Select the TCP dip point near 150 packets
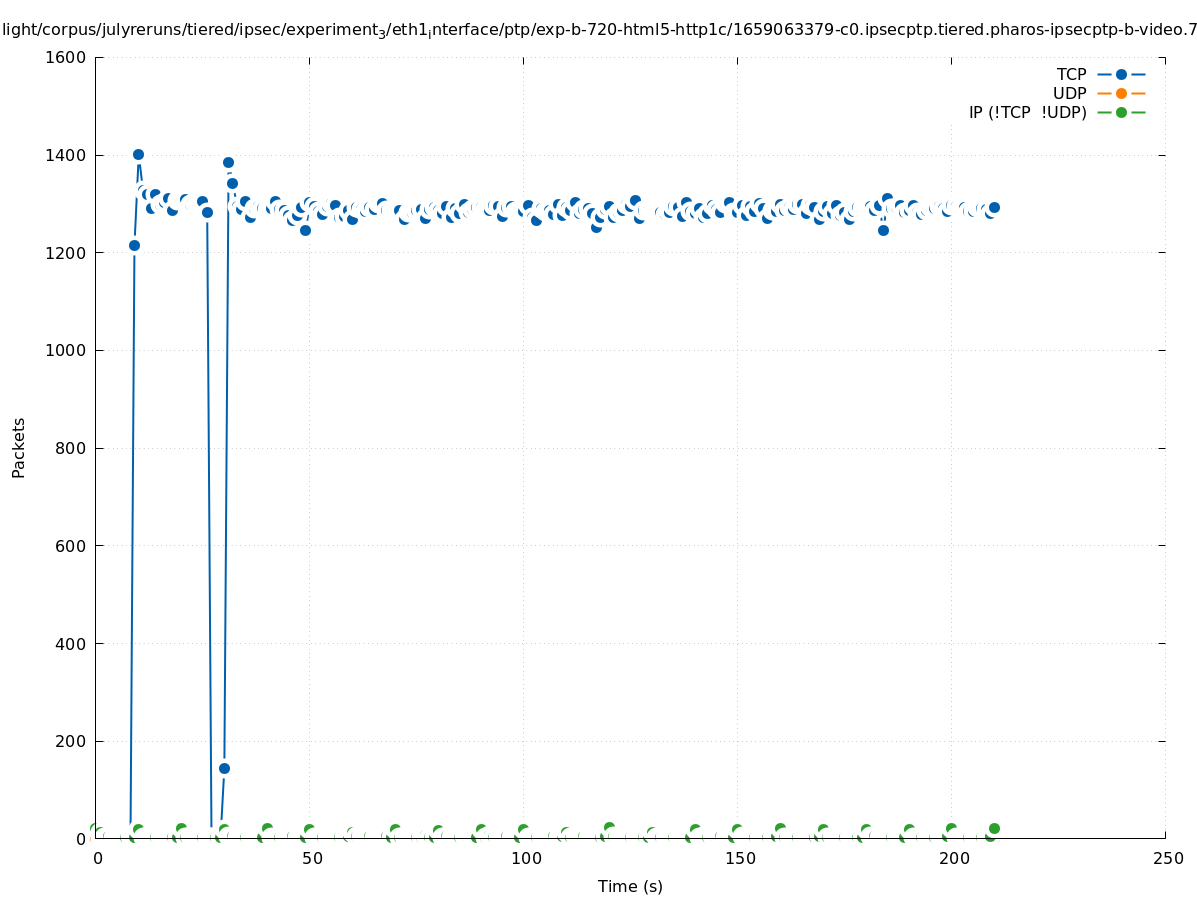 click(224, 768)
